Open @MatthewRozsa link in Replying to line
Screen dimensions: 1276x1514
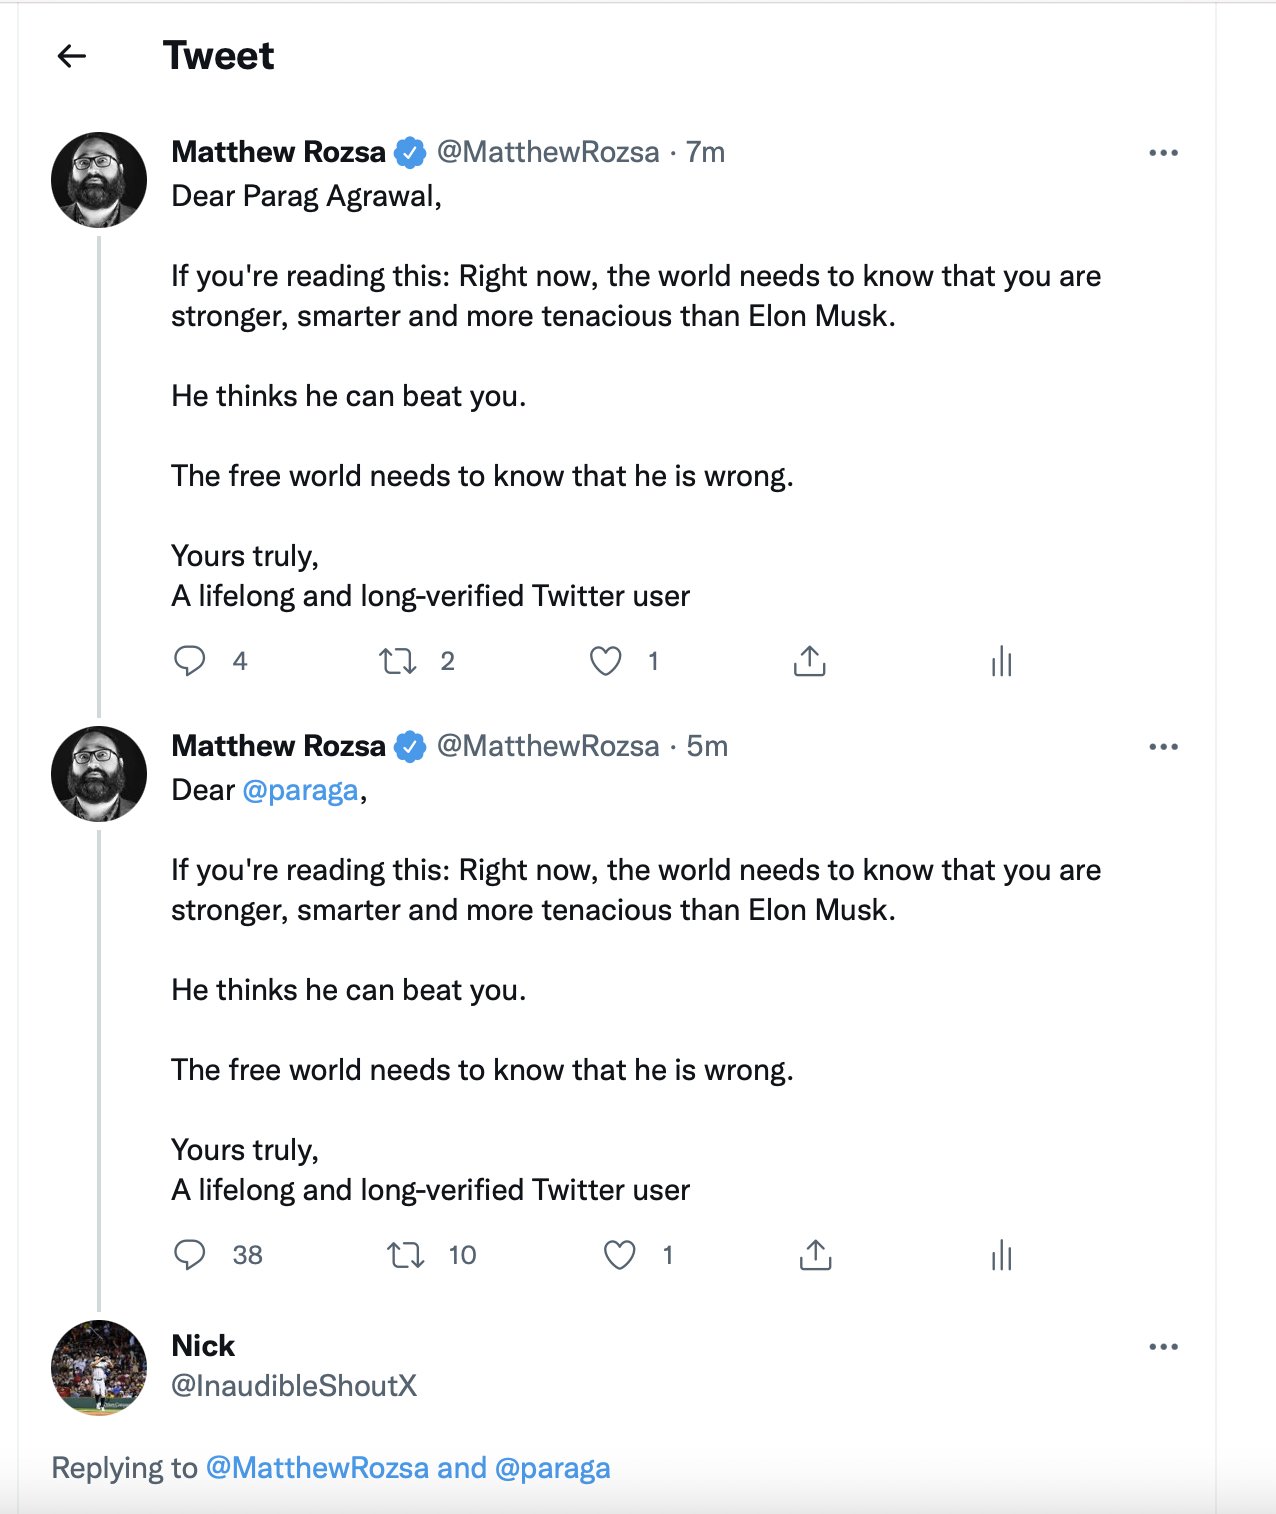pyautogui.click(x=317, y=1468)
